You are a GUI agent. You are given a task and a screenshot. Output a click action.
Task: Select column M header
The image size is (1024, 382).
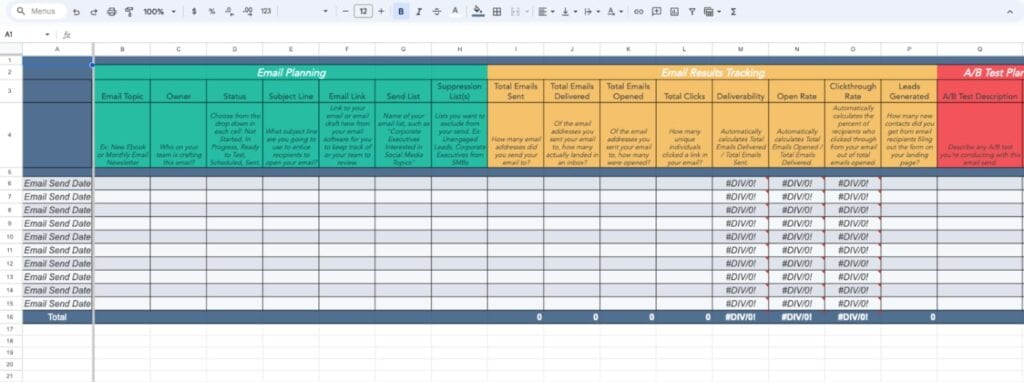pos(740,50)
